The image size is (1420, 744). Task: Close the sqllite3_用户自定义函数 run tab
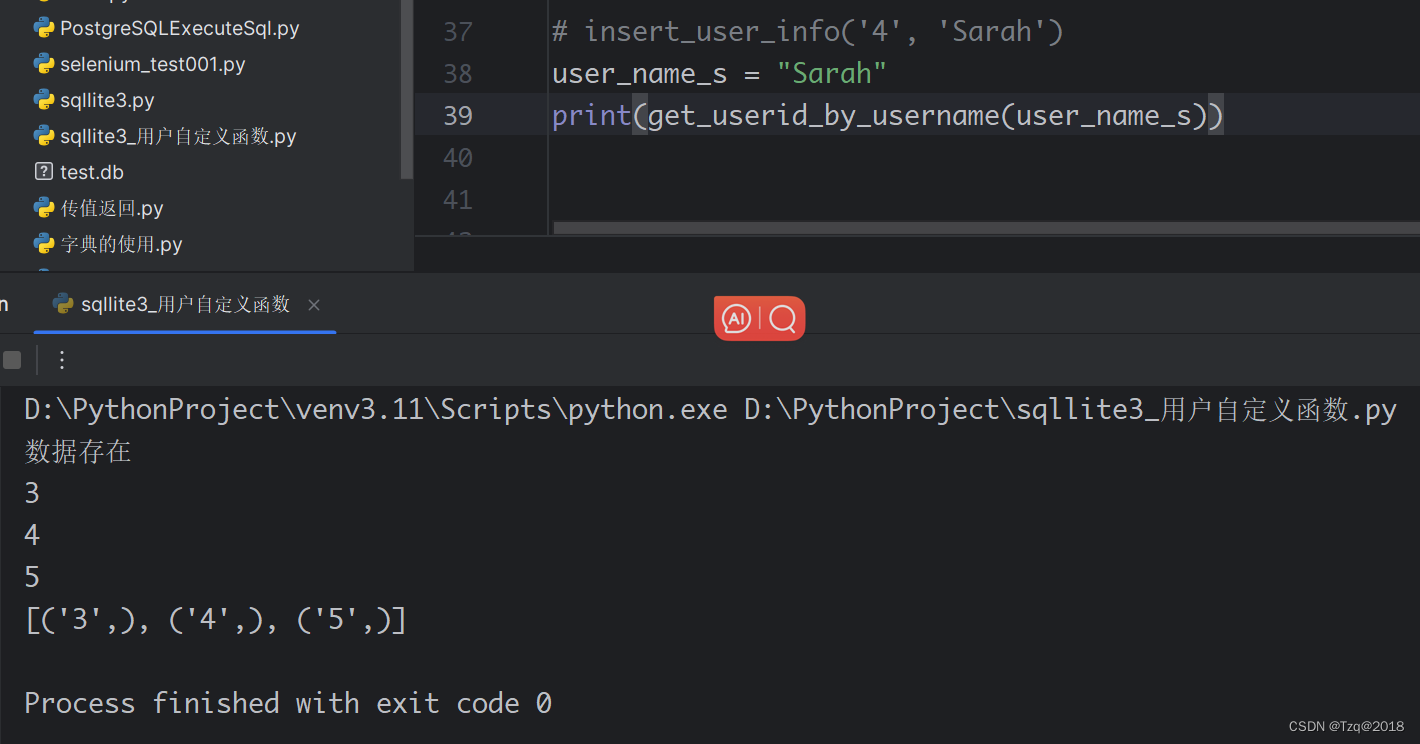coord(314,305)
